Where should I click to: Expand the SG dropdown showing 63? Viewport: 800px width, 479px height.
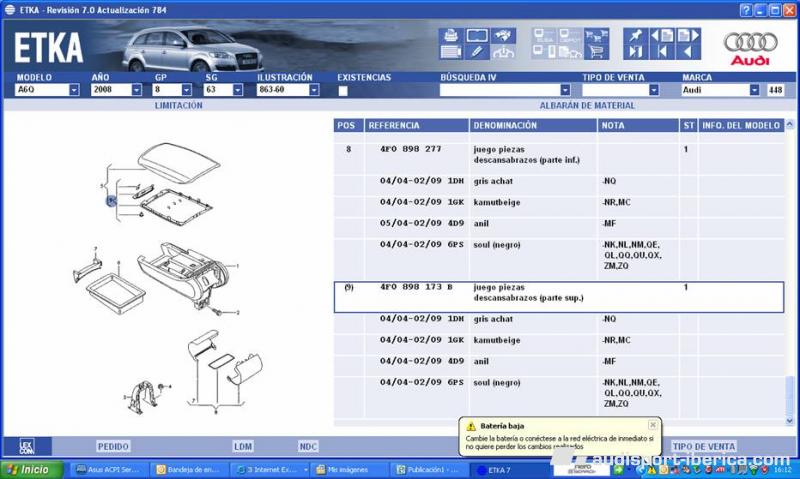(x=237, y=90)
